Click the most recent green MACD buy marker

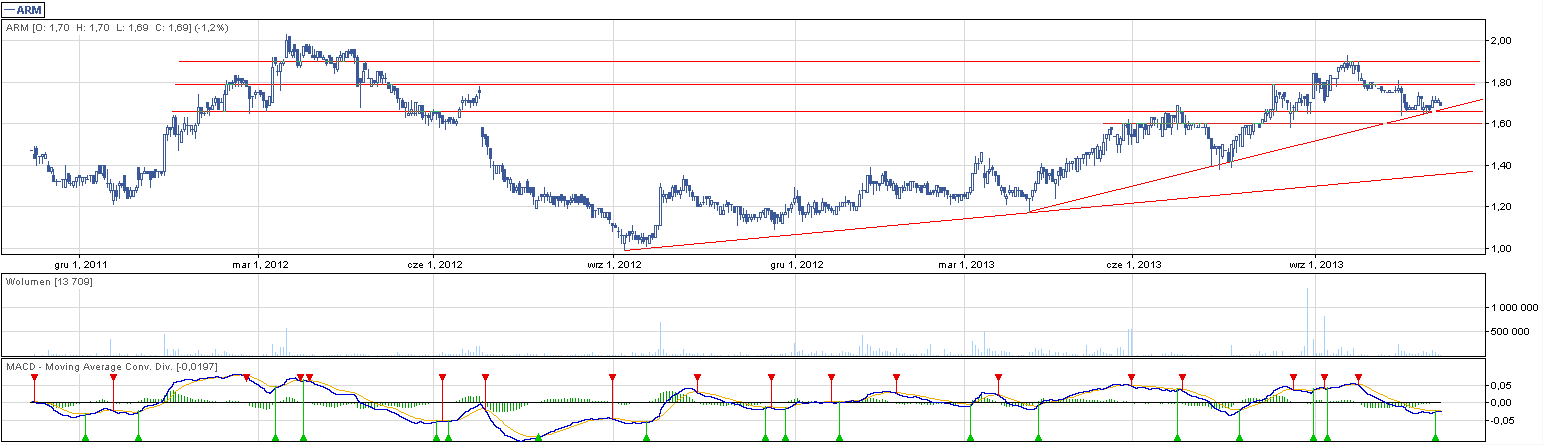pos(1435,437)
